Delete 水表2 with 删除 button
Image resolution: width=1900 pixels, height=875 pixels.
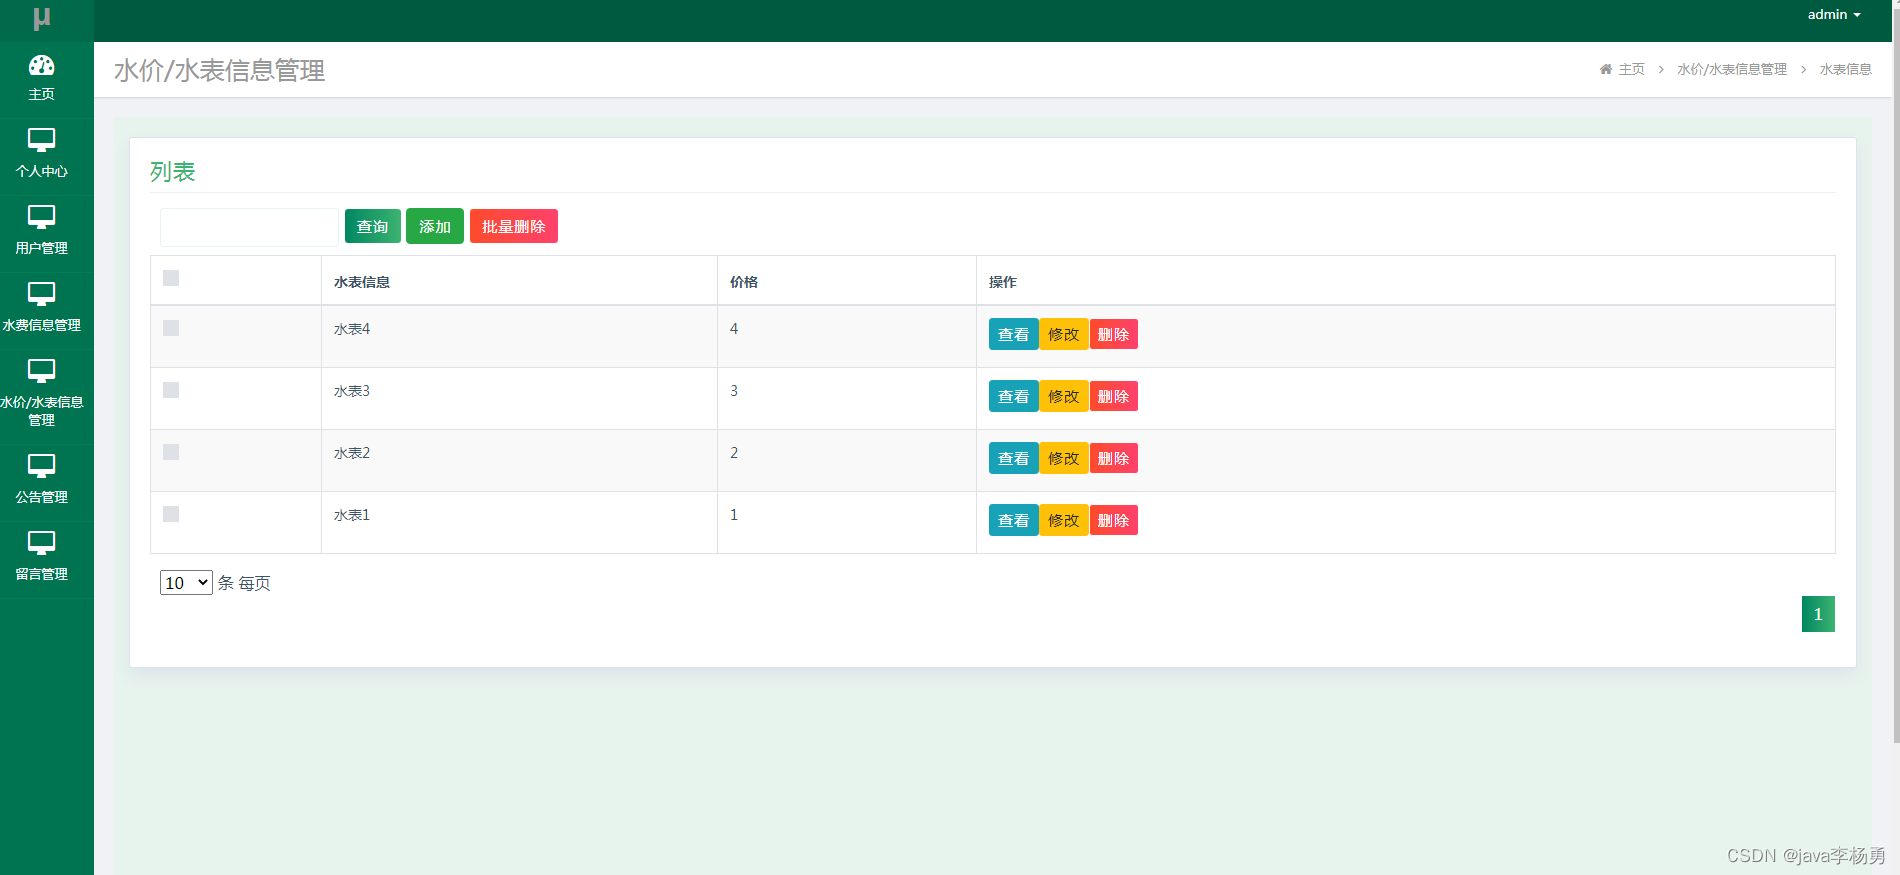(1114, 458)
